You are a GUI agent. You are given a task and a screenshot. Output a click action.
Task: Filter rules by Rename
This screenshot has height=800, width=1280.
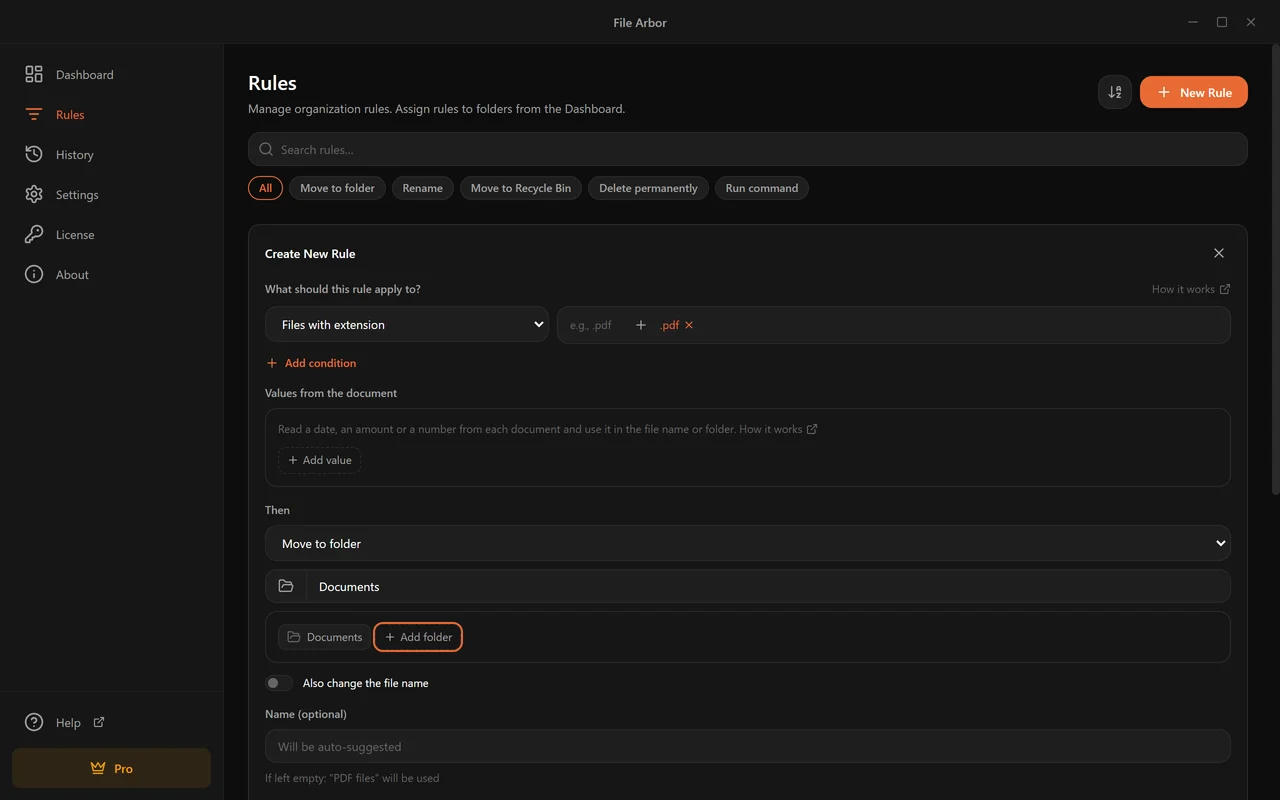pyautogui.click(x=422, y=188)
